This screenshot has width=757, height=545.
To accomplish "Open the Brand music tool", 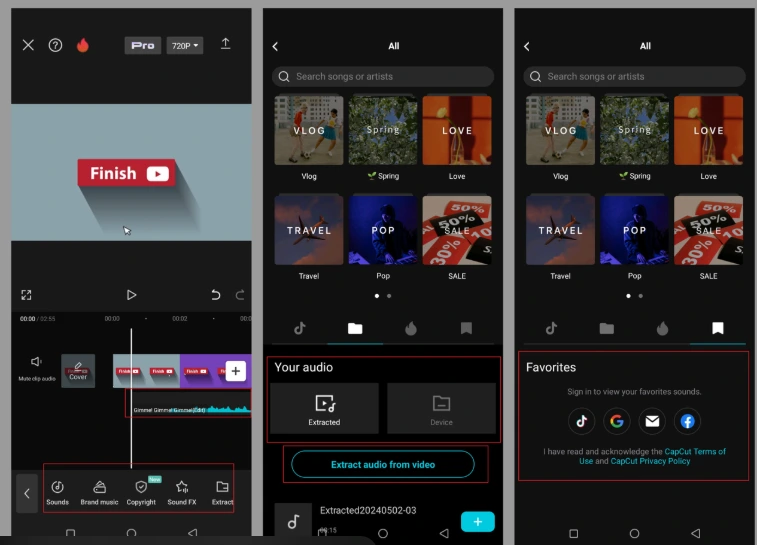I will pyautogui.click(x=99, y=493).
